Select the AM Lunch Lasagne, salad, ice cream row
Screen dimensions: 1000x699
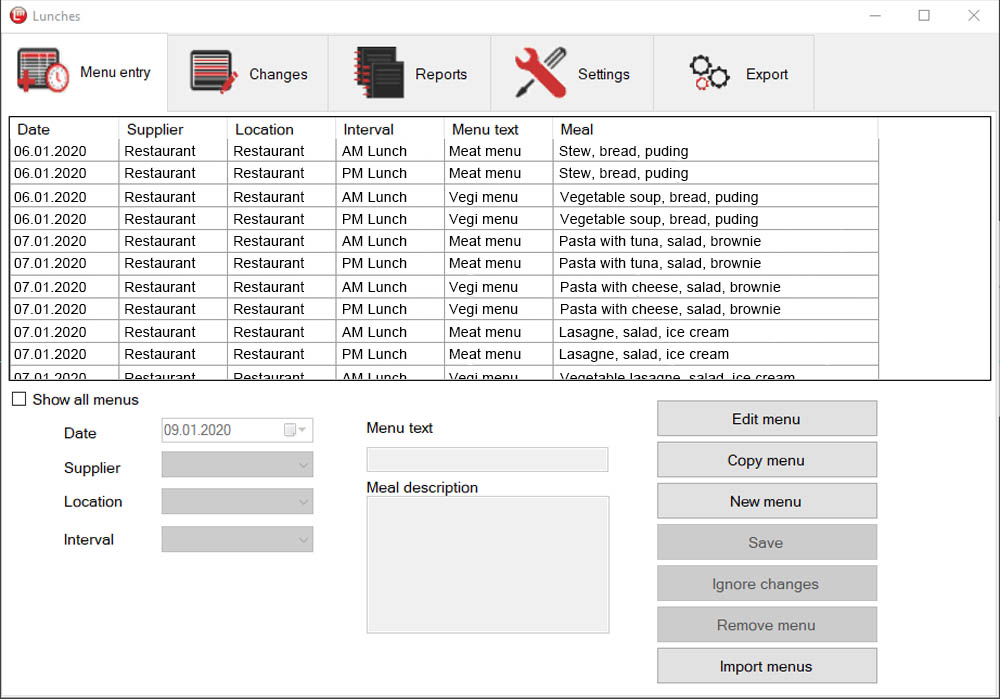[x=444, y=332]
